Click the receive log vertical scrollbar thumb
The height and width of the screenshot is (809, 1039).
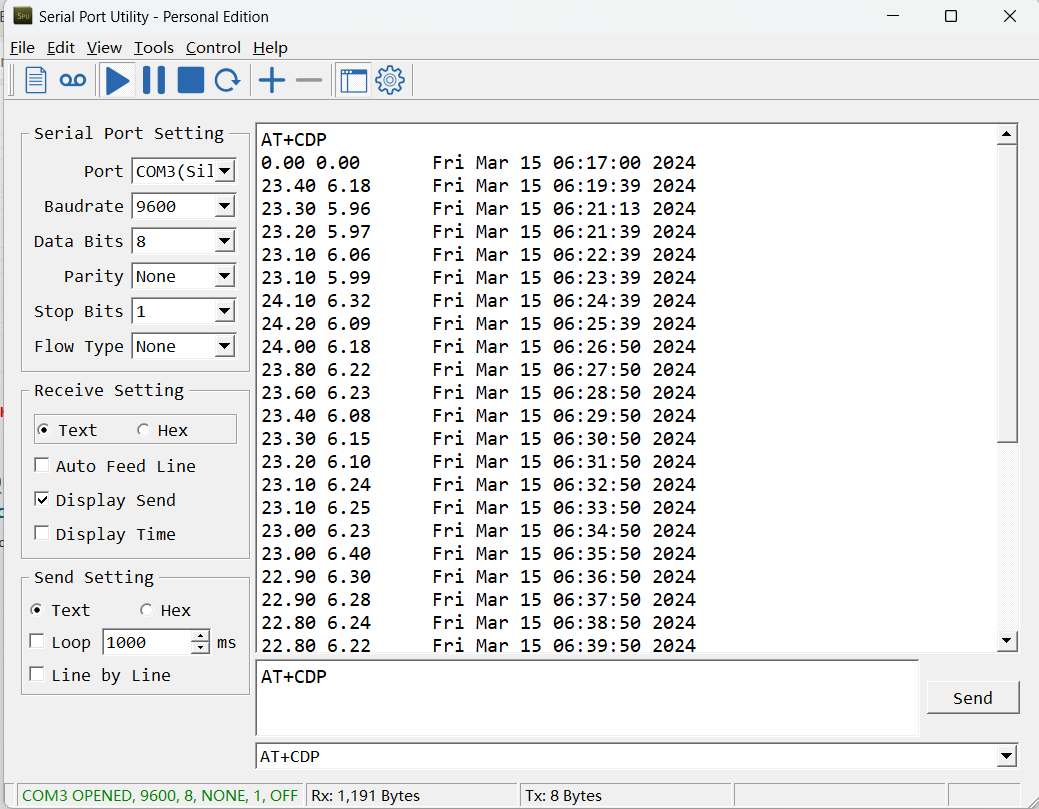coord(1007,294)
